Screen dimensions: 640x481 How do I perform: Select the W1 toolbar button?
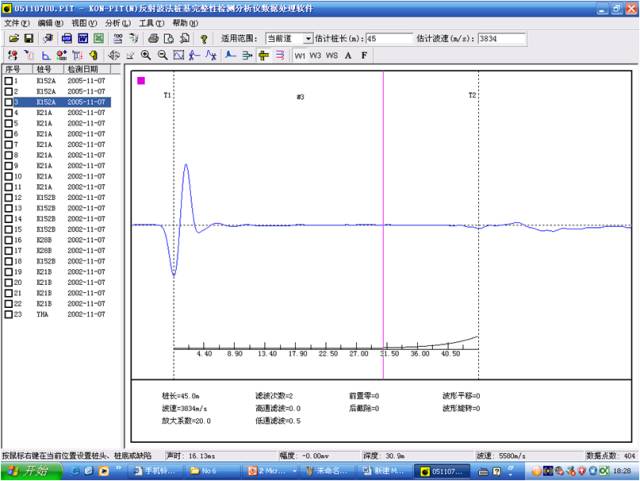click(300, 56)
